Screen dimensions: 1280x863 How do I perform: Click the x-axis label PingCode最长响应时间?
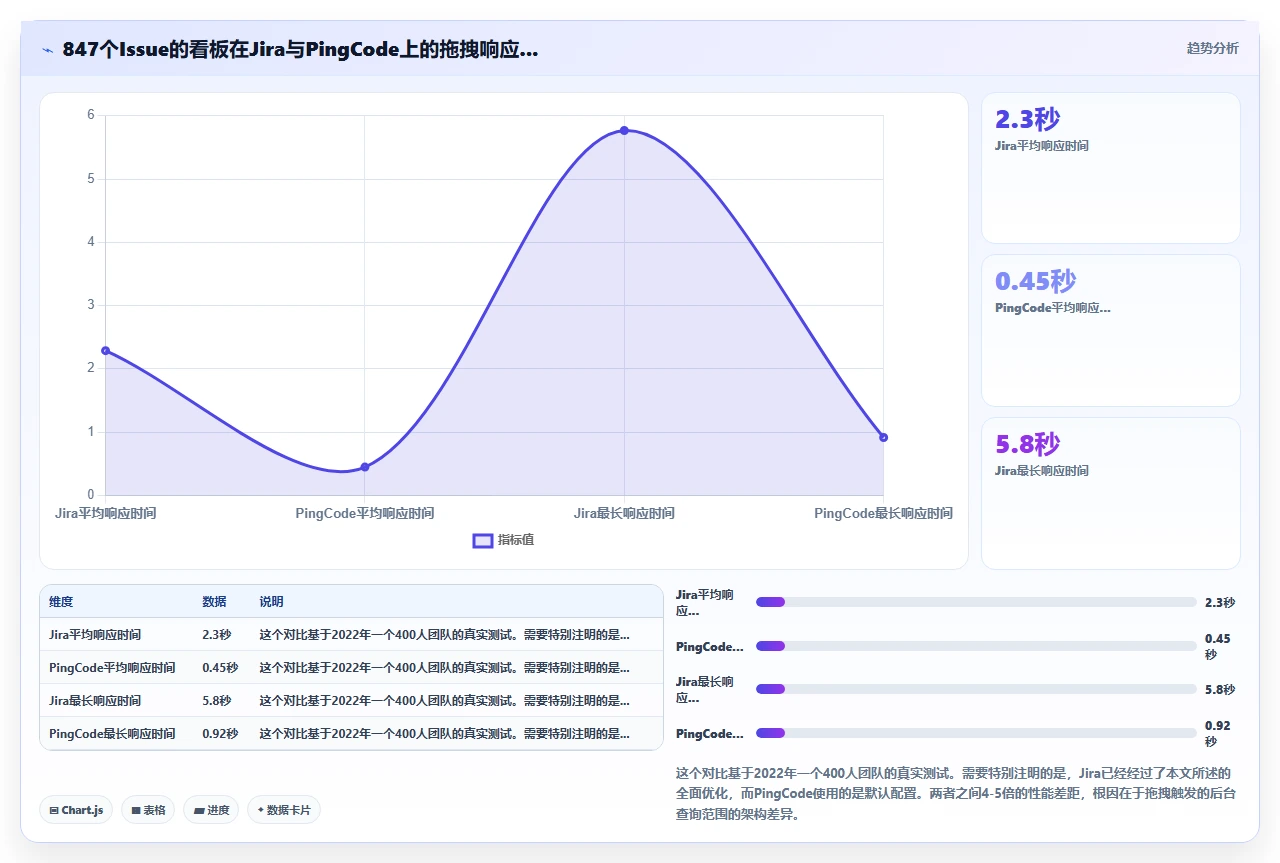pyautogui.click(x=883, y=513)
